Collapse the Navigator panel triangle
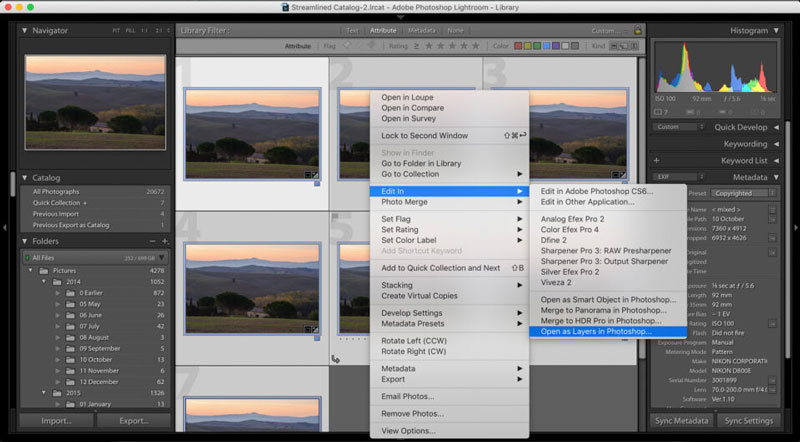The width and height of the screenshot is (800, 442). 24,31
